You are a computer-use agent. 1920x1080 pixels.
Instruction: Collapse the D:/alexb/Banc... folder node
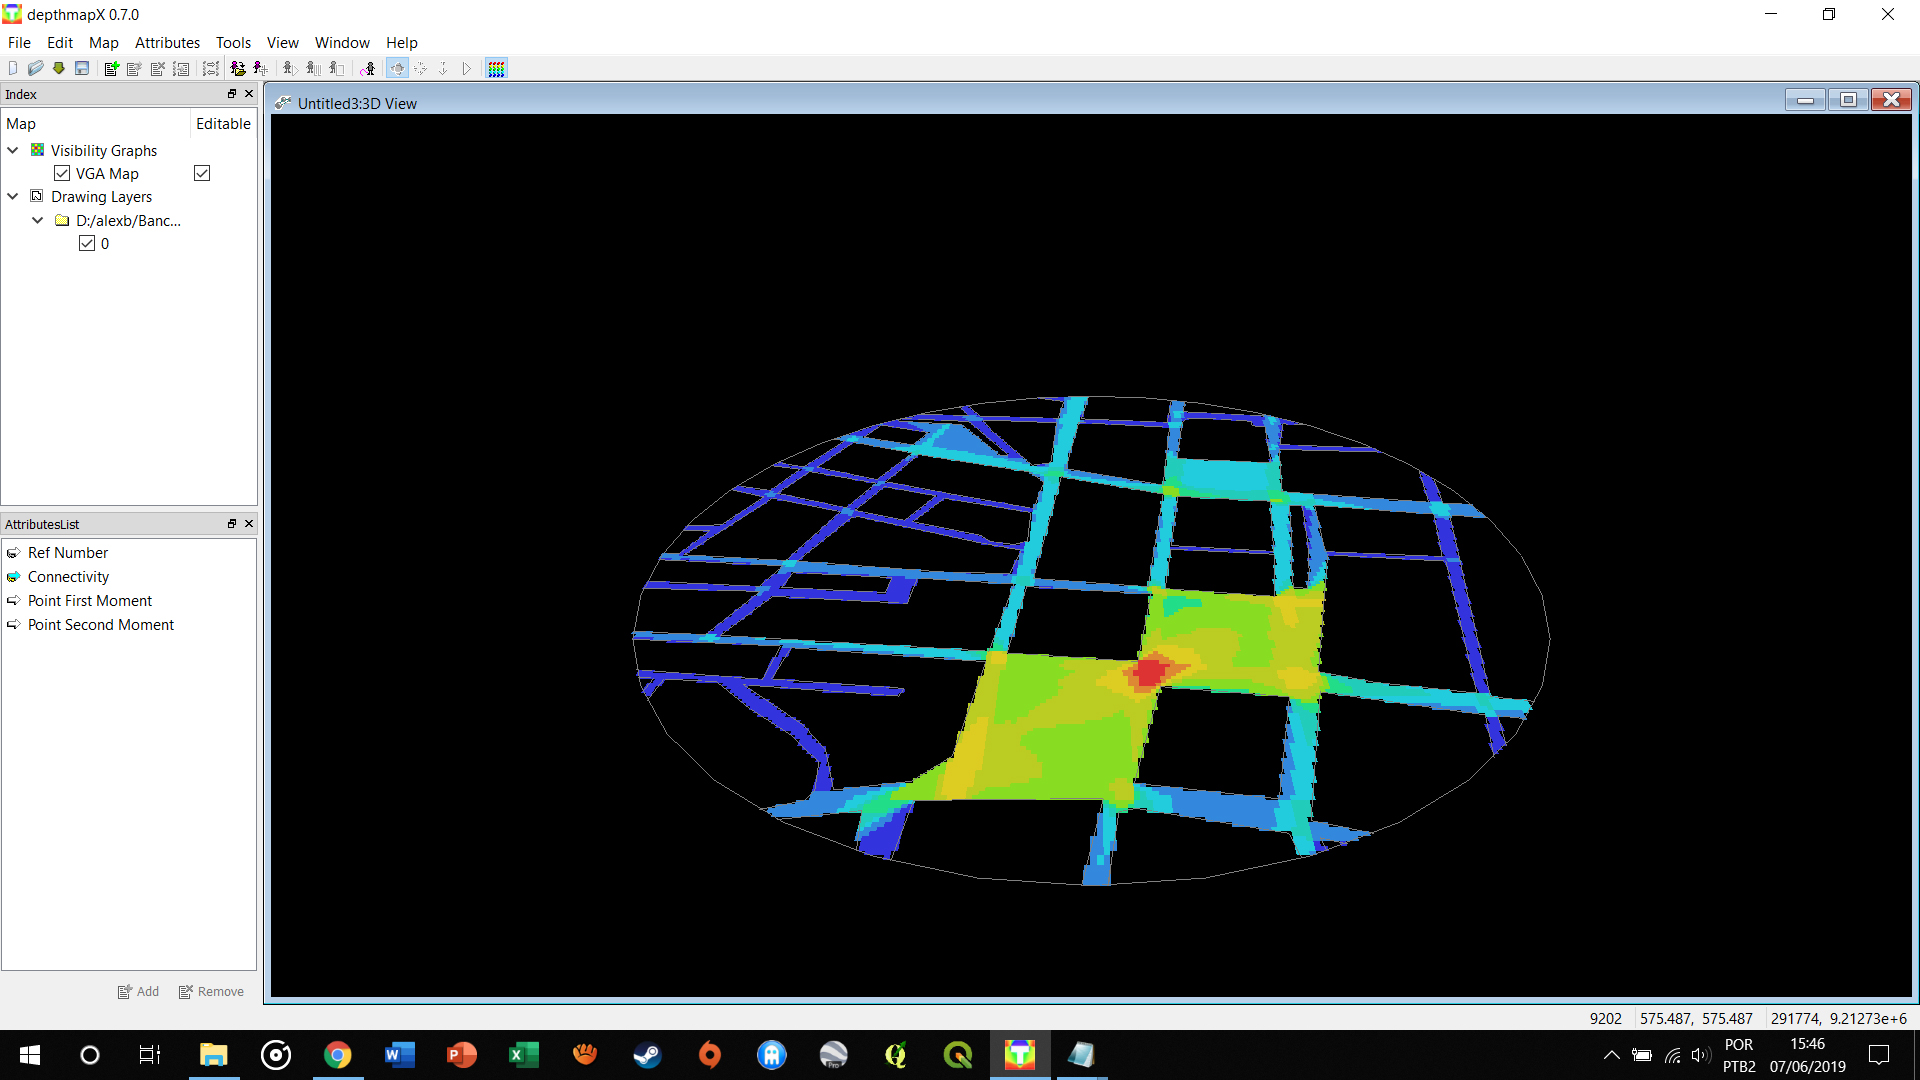point(38,220)
